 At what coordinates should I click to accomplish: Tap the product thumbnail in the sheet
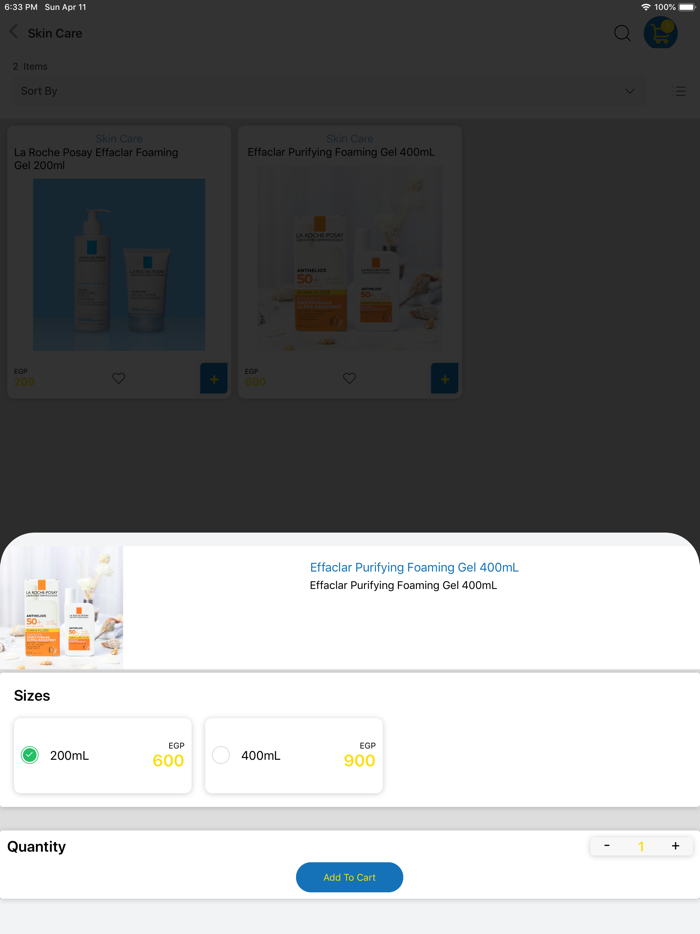(x=61, y=608)
